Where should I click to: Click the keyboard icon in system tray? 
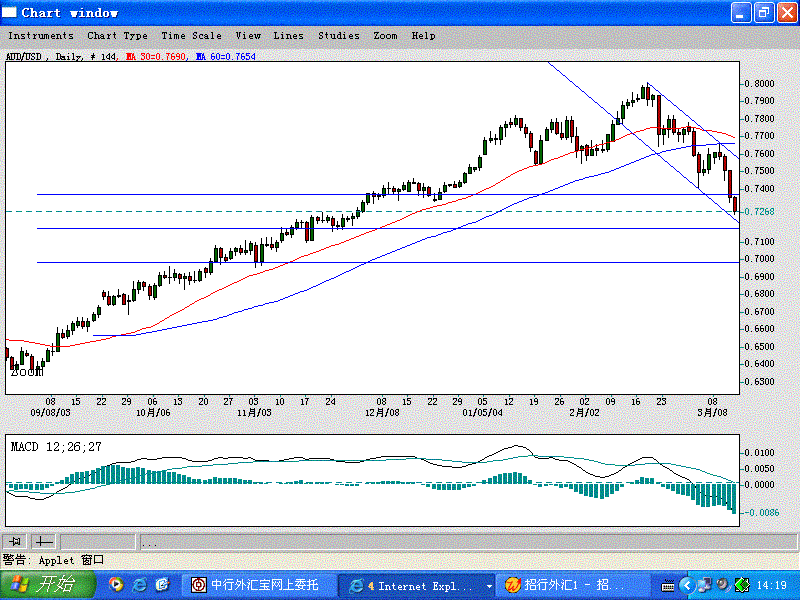[667, 585]
